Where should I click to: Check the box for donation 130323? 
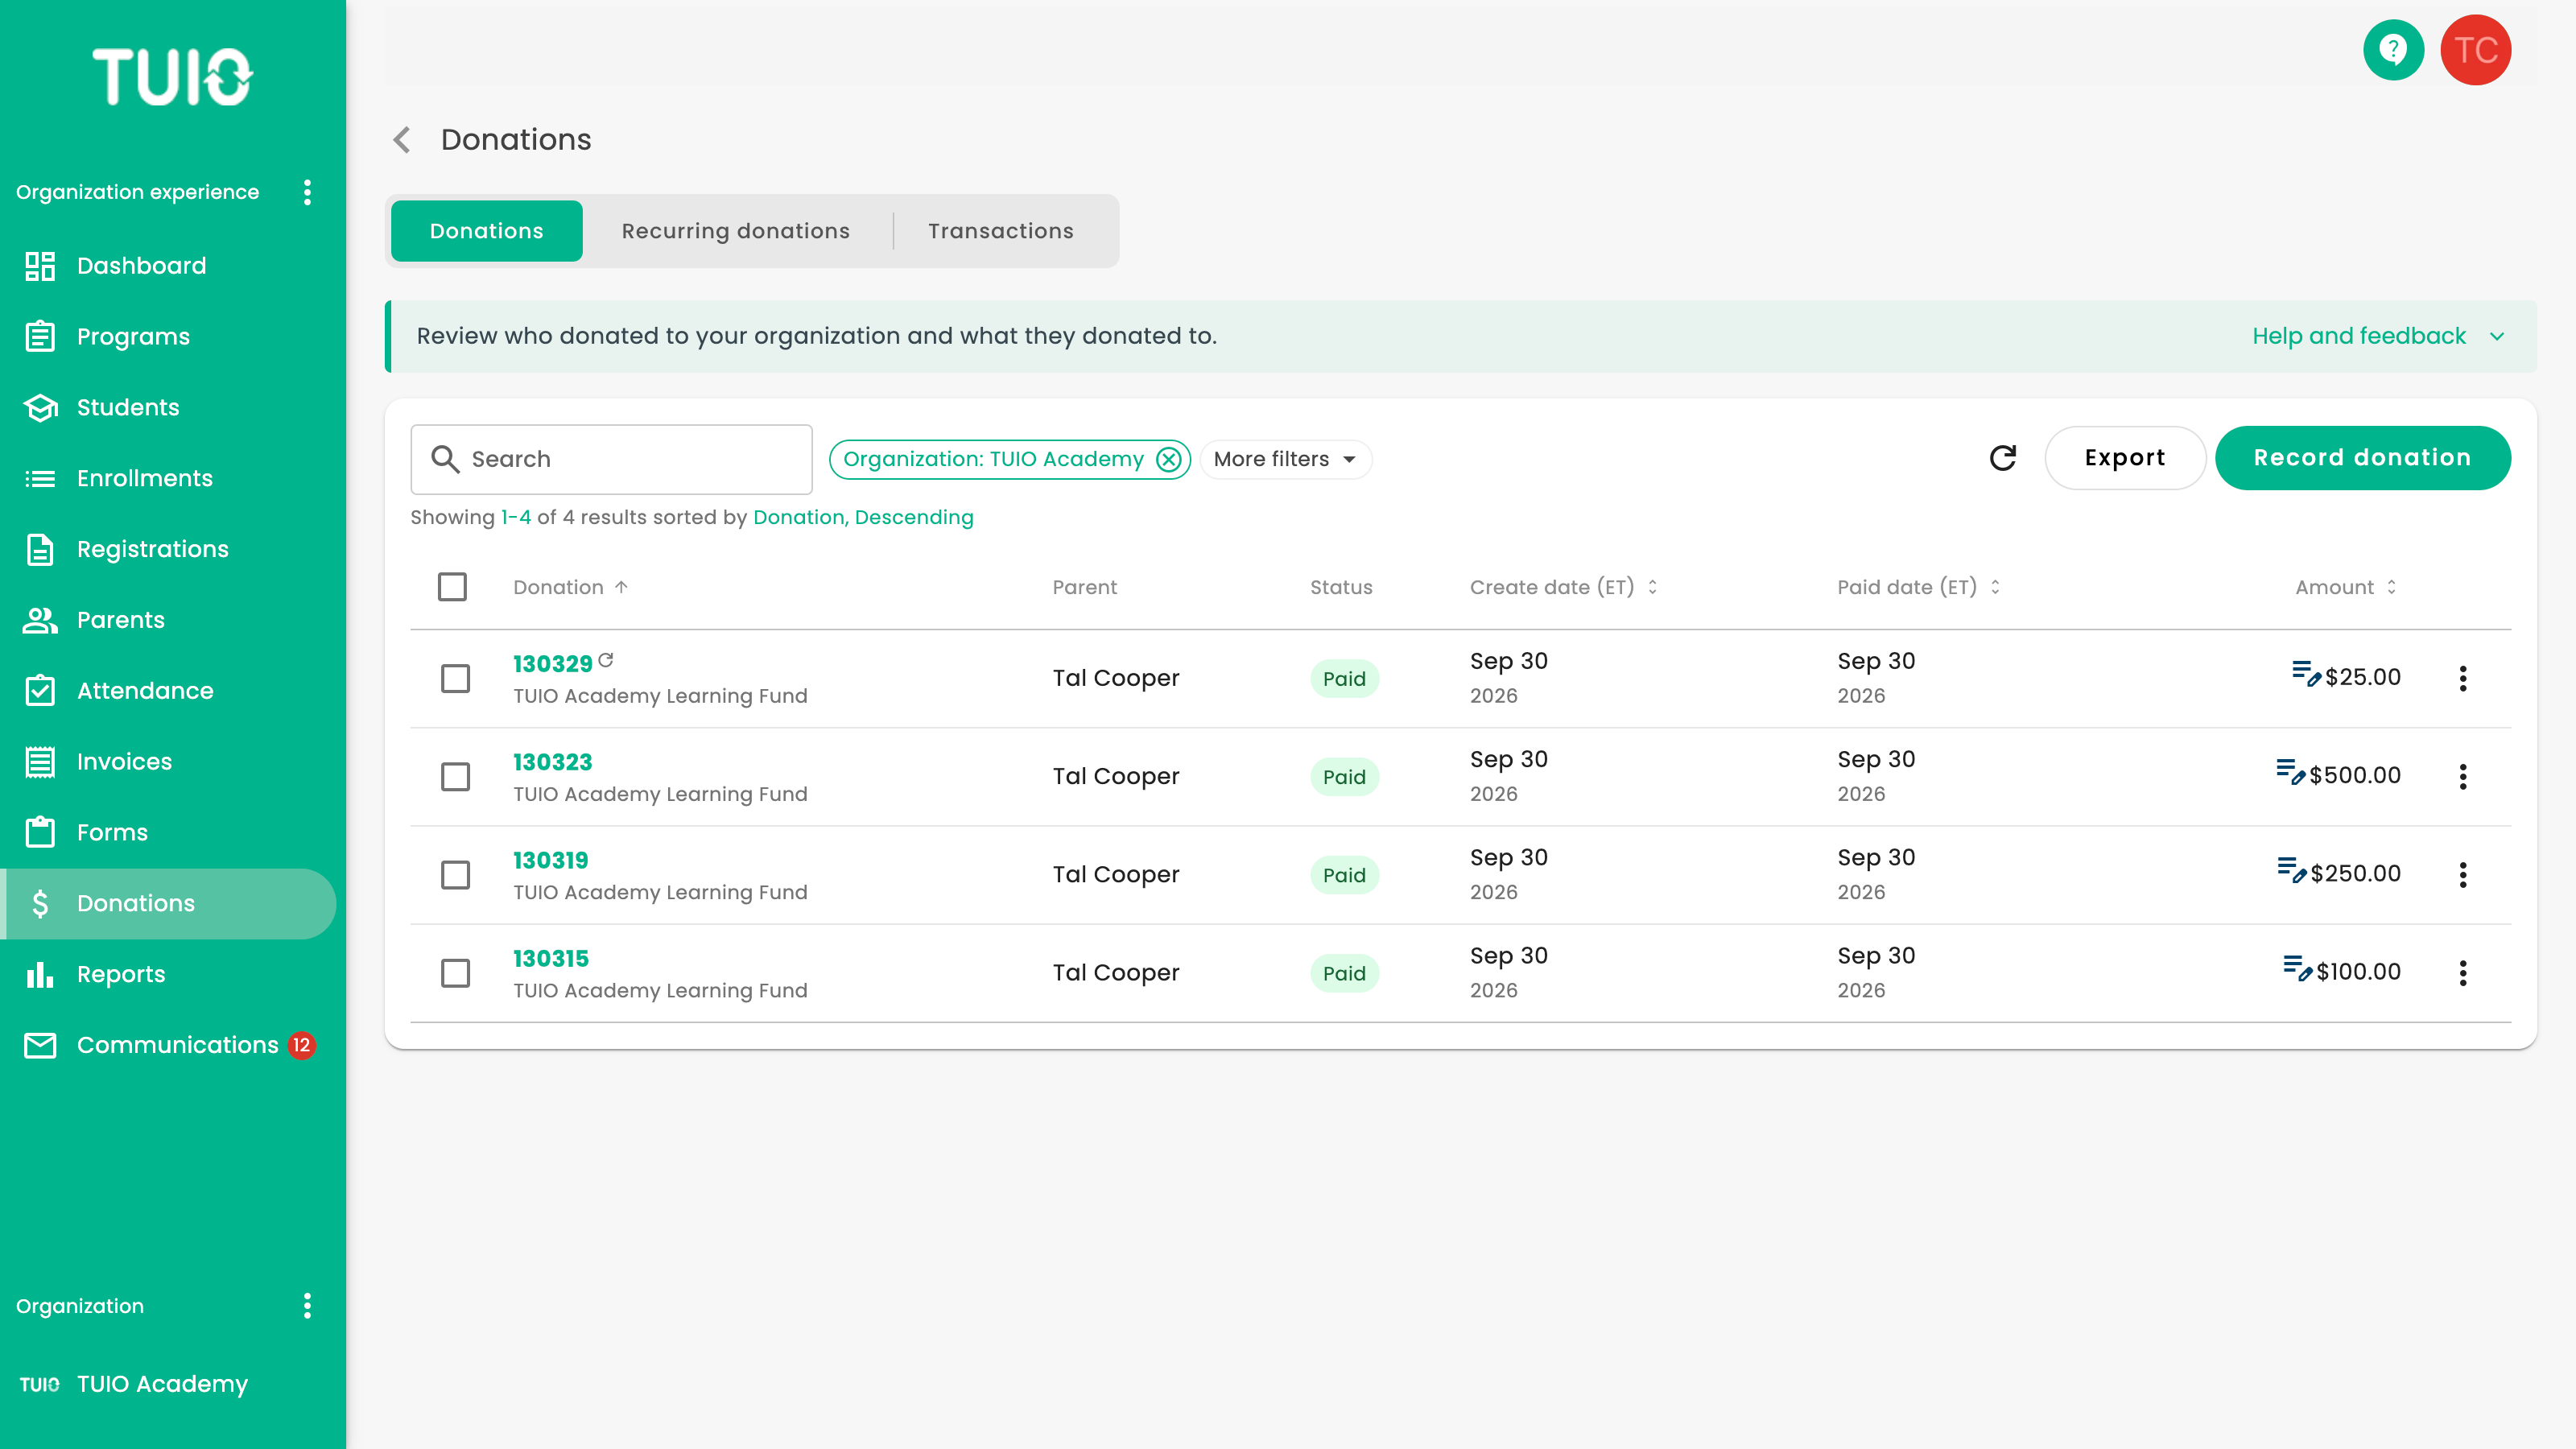pos(455,776)
